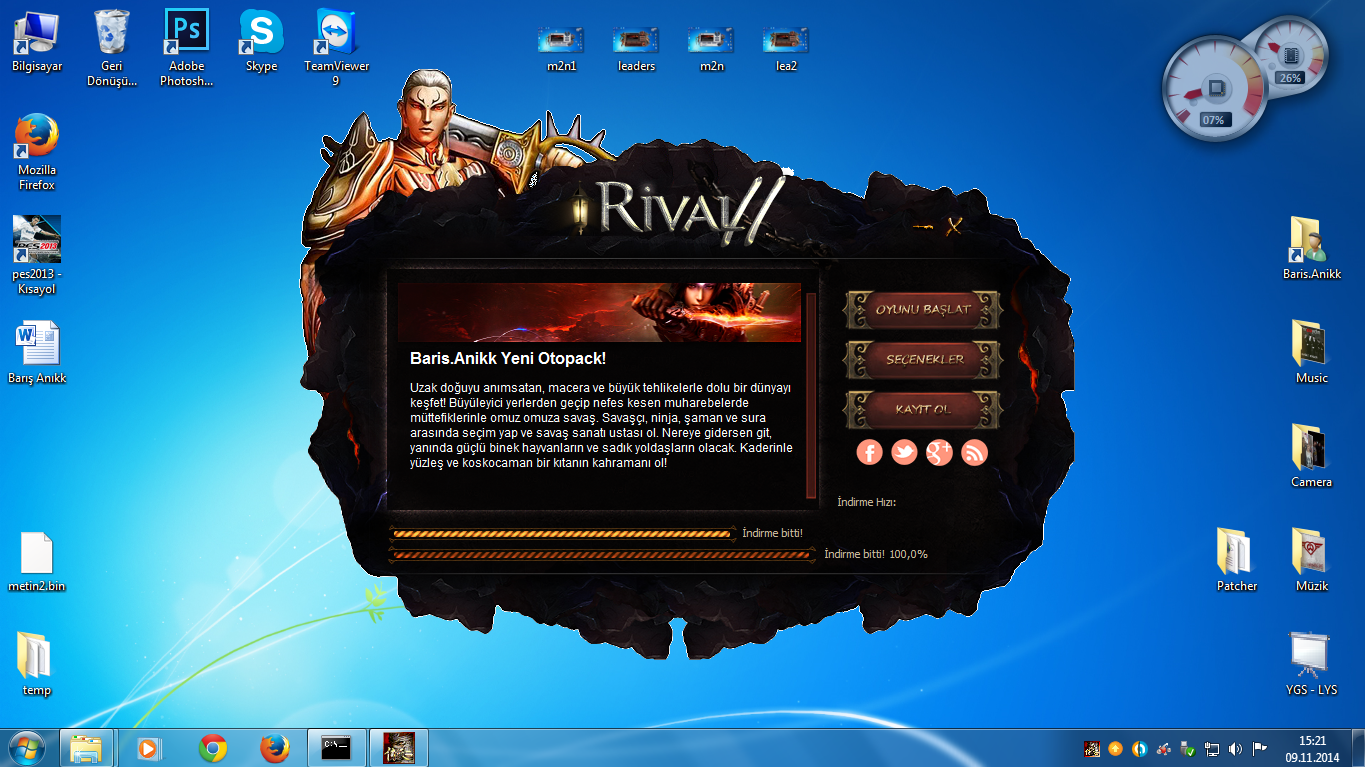Open the launcher's Google Plus link
Screen dimensions: 1365x767
[x=939, y=452]
